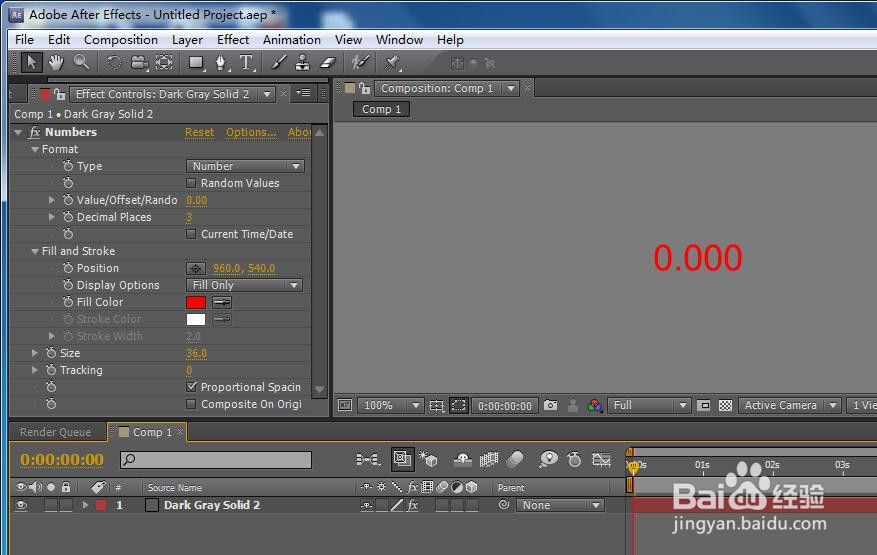This screenshot has height=555, width=877.
Task: Enable the Current Time/Date checkbox
Action: coord(191,234)
